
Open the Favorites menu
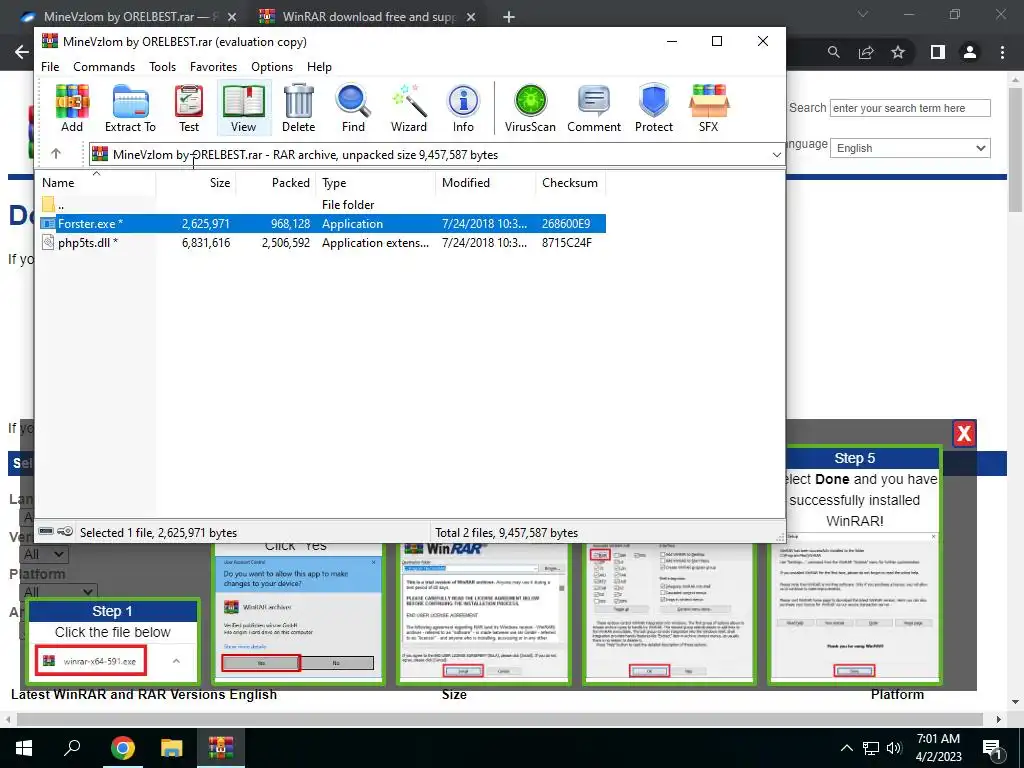[213, 67]
